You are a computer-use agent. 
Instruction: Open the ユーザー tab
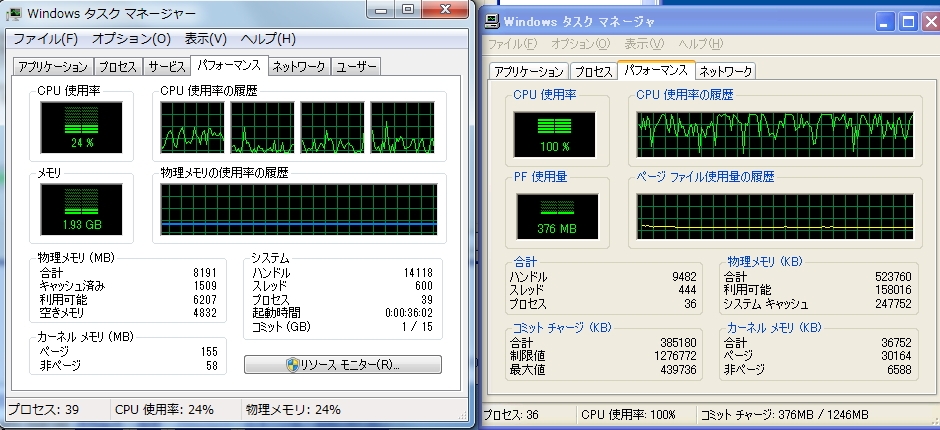coord(356,67)
